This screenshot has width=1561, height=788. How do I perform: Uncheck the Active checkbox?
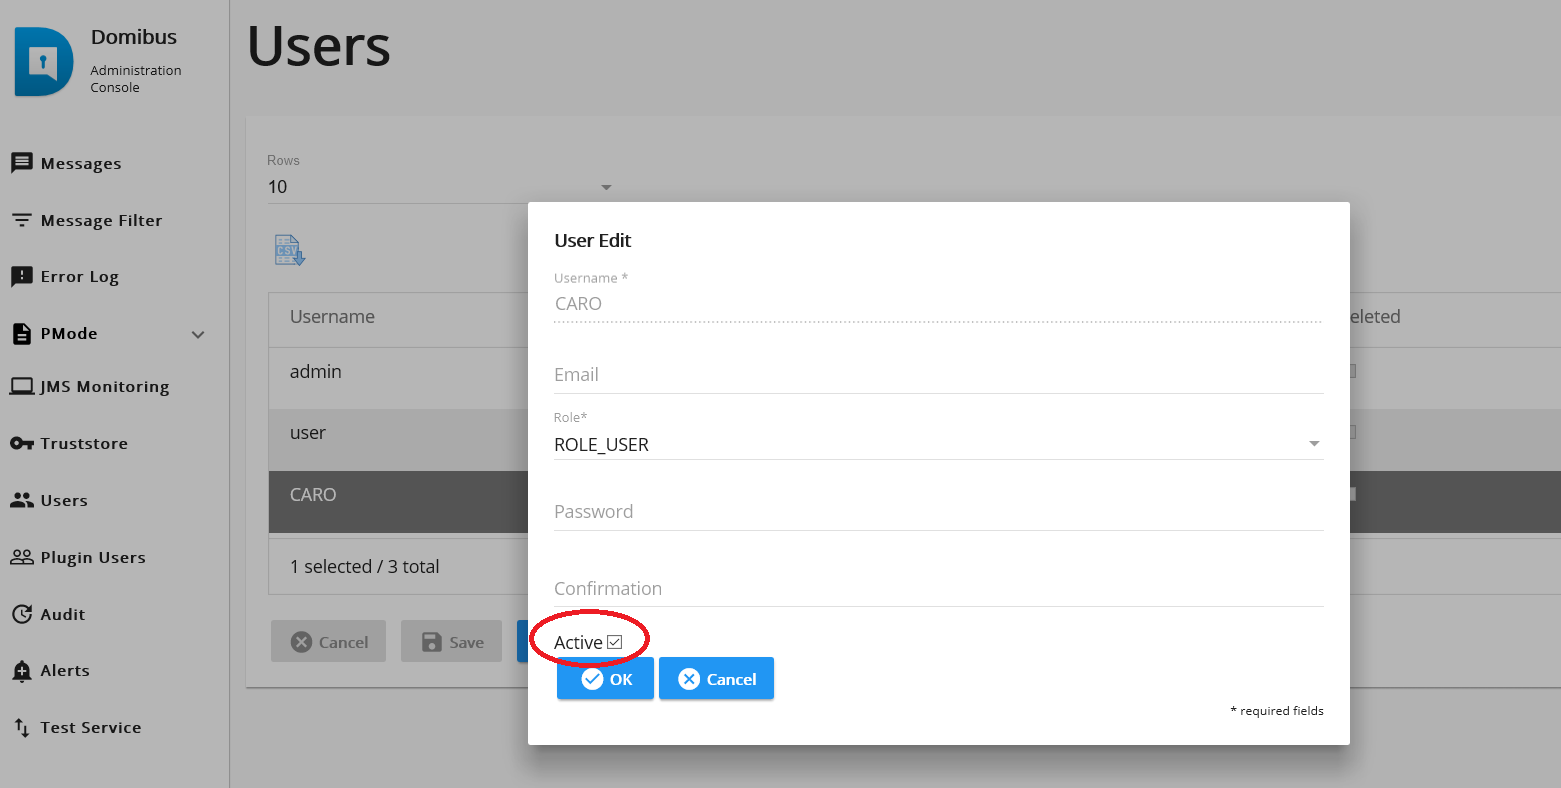coord(614,642)
